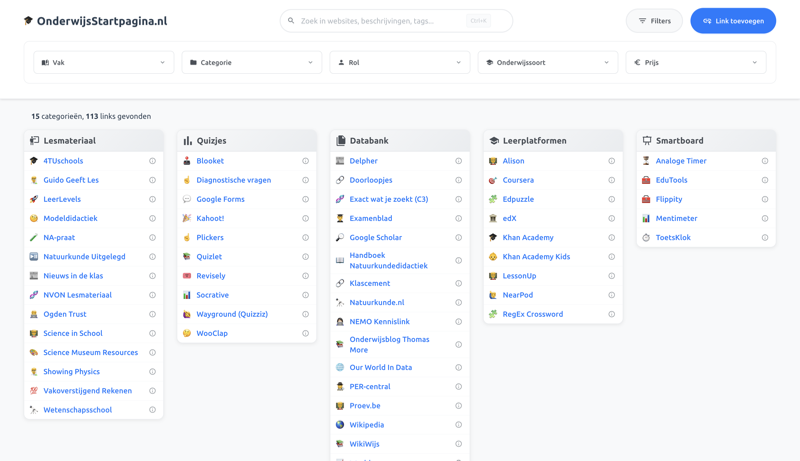The height and width of the screenshot is (461, 800).
Task: Toggle the Filters button
Action: click(654, 21)
